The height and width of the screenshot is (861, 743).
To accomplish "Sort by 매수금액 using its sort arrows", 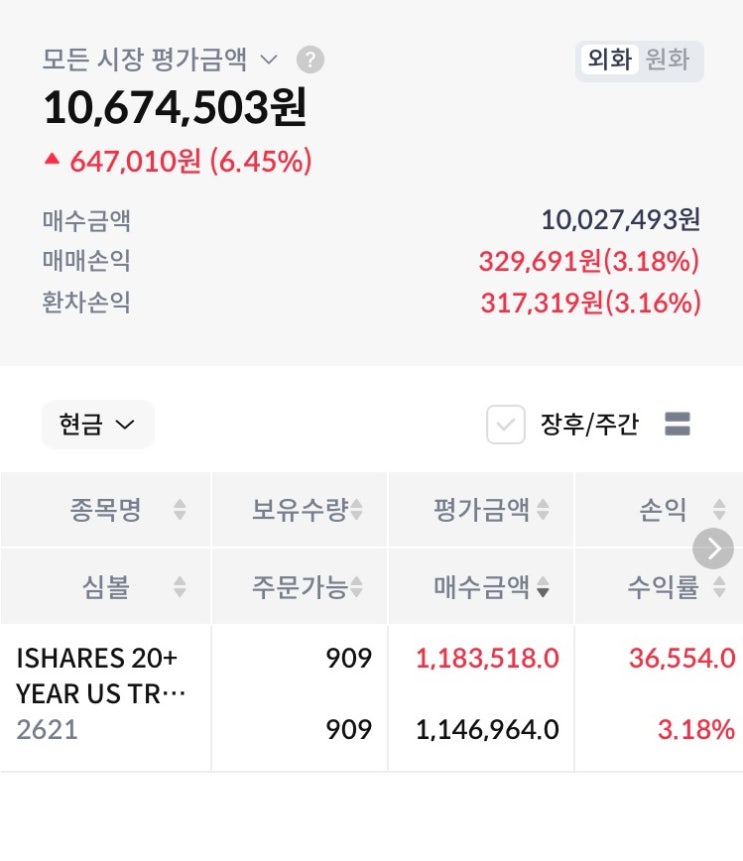I will click(x=542, y=587).
